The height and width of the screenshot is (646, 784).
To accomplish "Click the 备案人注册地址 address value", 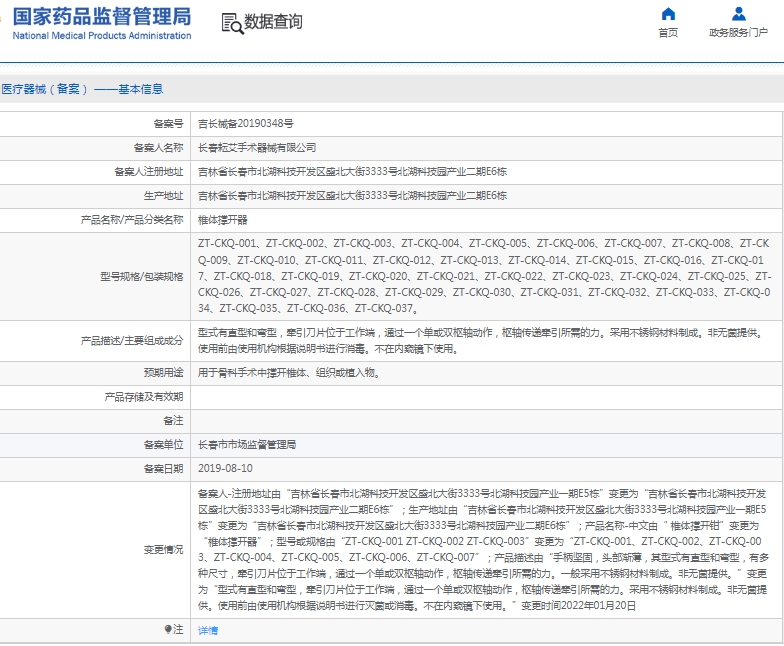I will pyautogui.click(x=352, y=172).
